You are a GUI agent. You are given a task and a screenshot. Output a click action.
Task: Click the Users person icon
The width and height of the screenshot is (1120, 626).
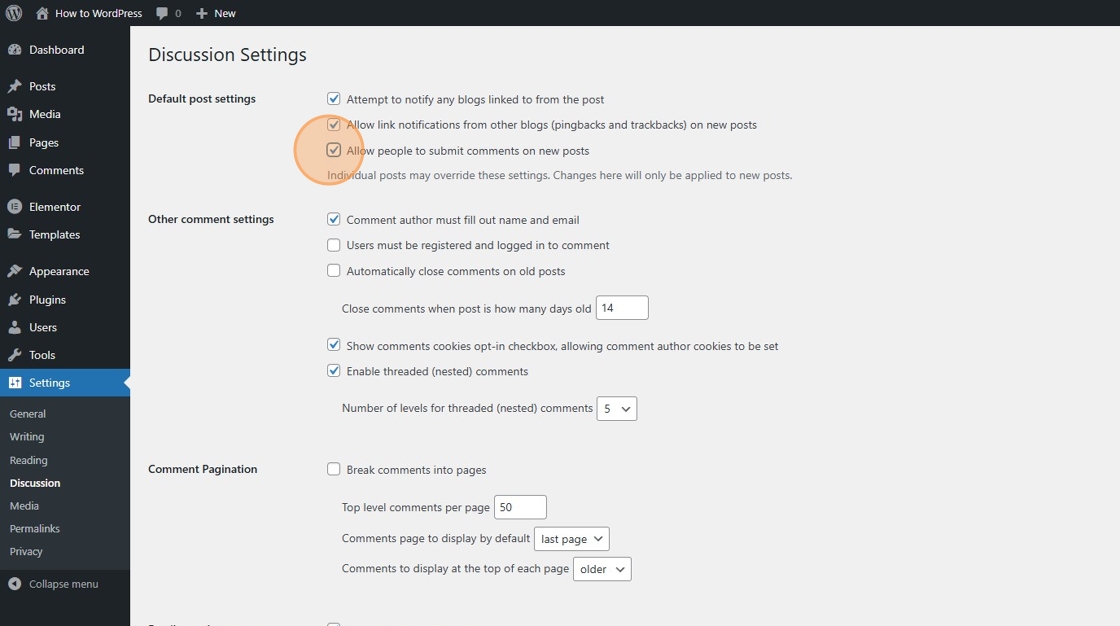[14, 327]
